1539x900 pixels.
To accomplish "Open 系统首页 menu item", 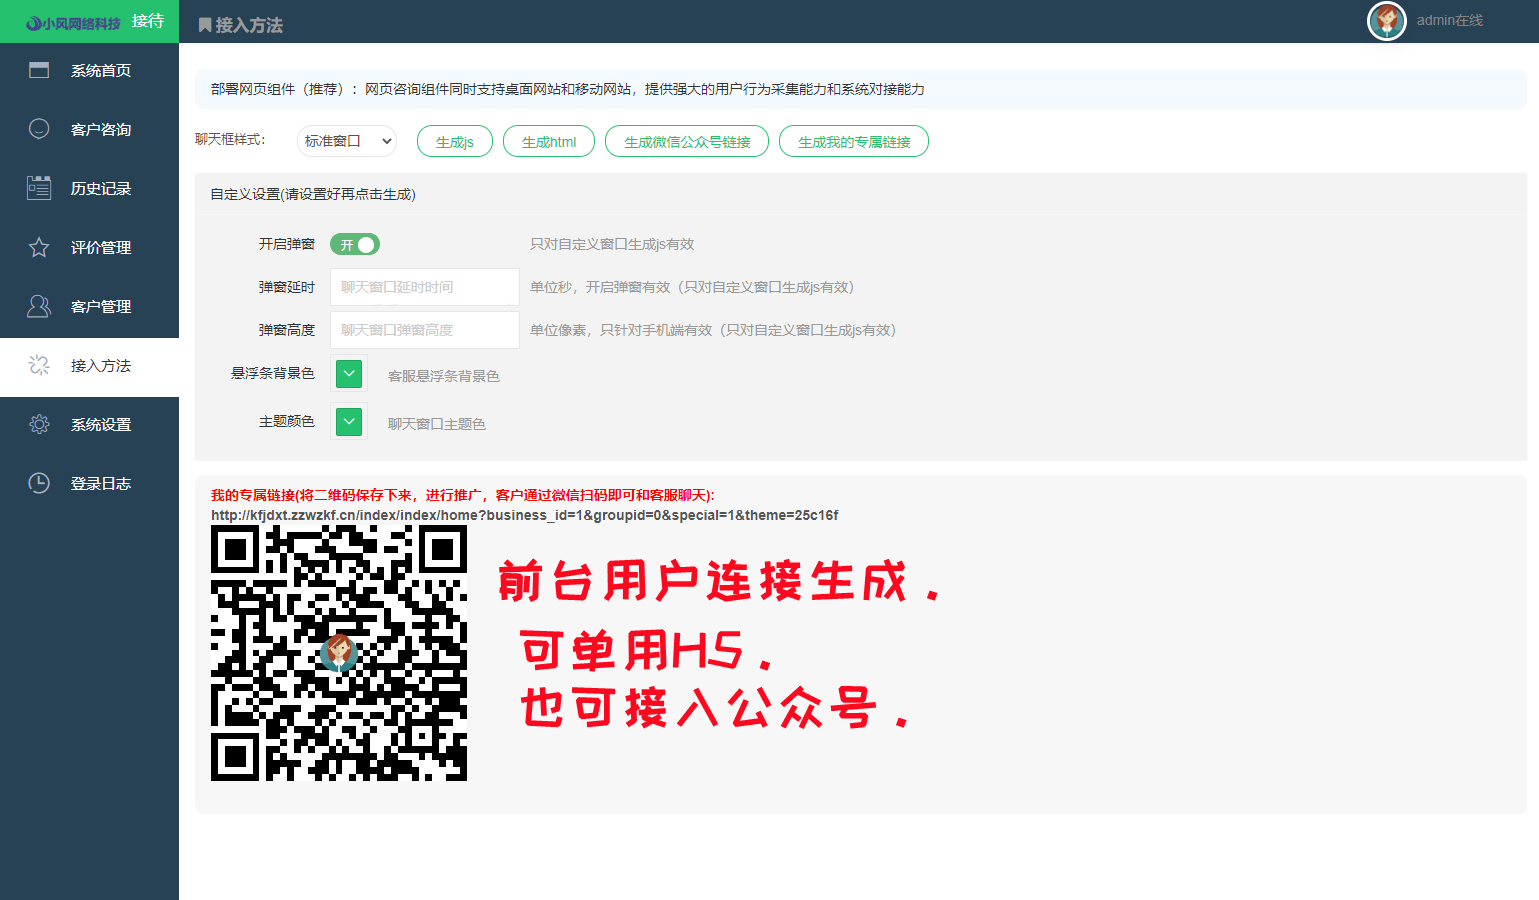I will [89, 70].
